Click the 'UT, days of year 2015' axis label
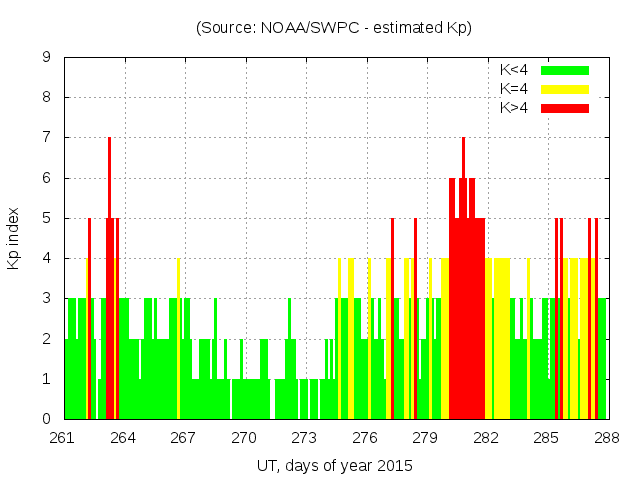Screen dimensions: 640x480 pos(334,465)
